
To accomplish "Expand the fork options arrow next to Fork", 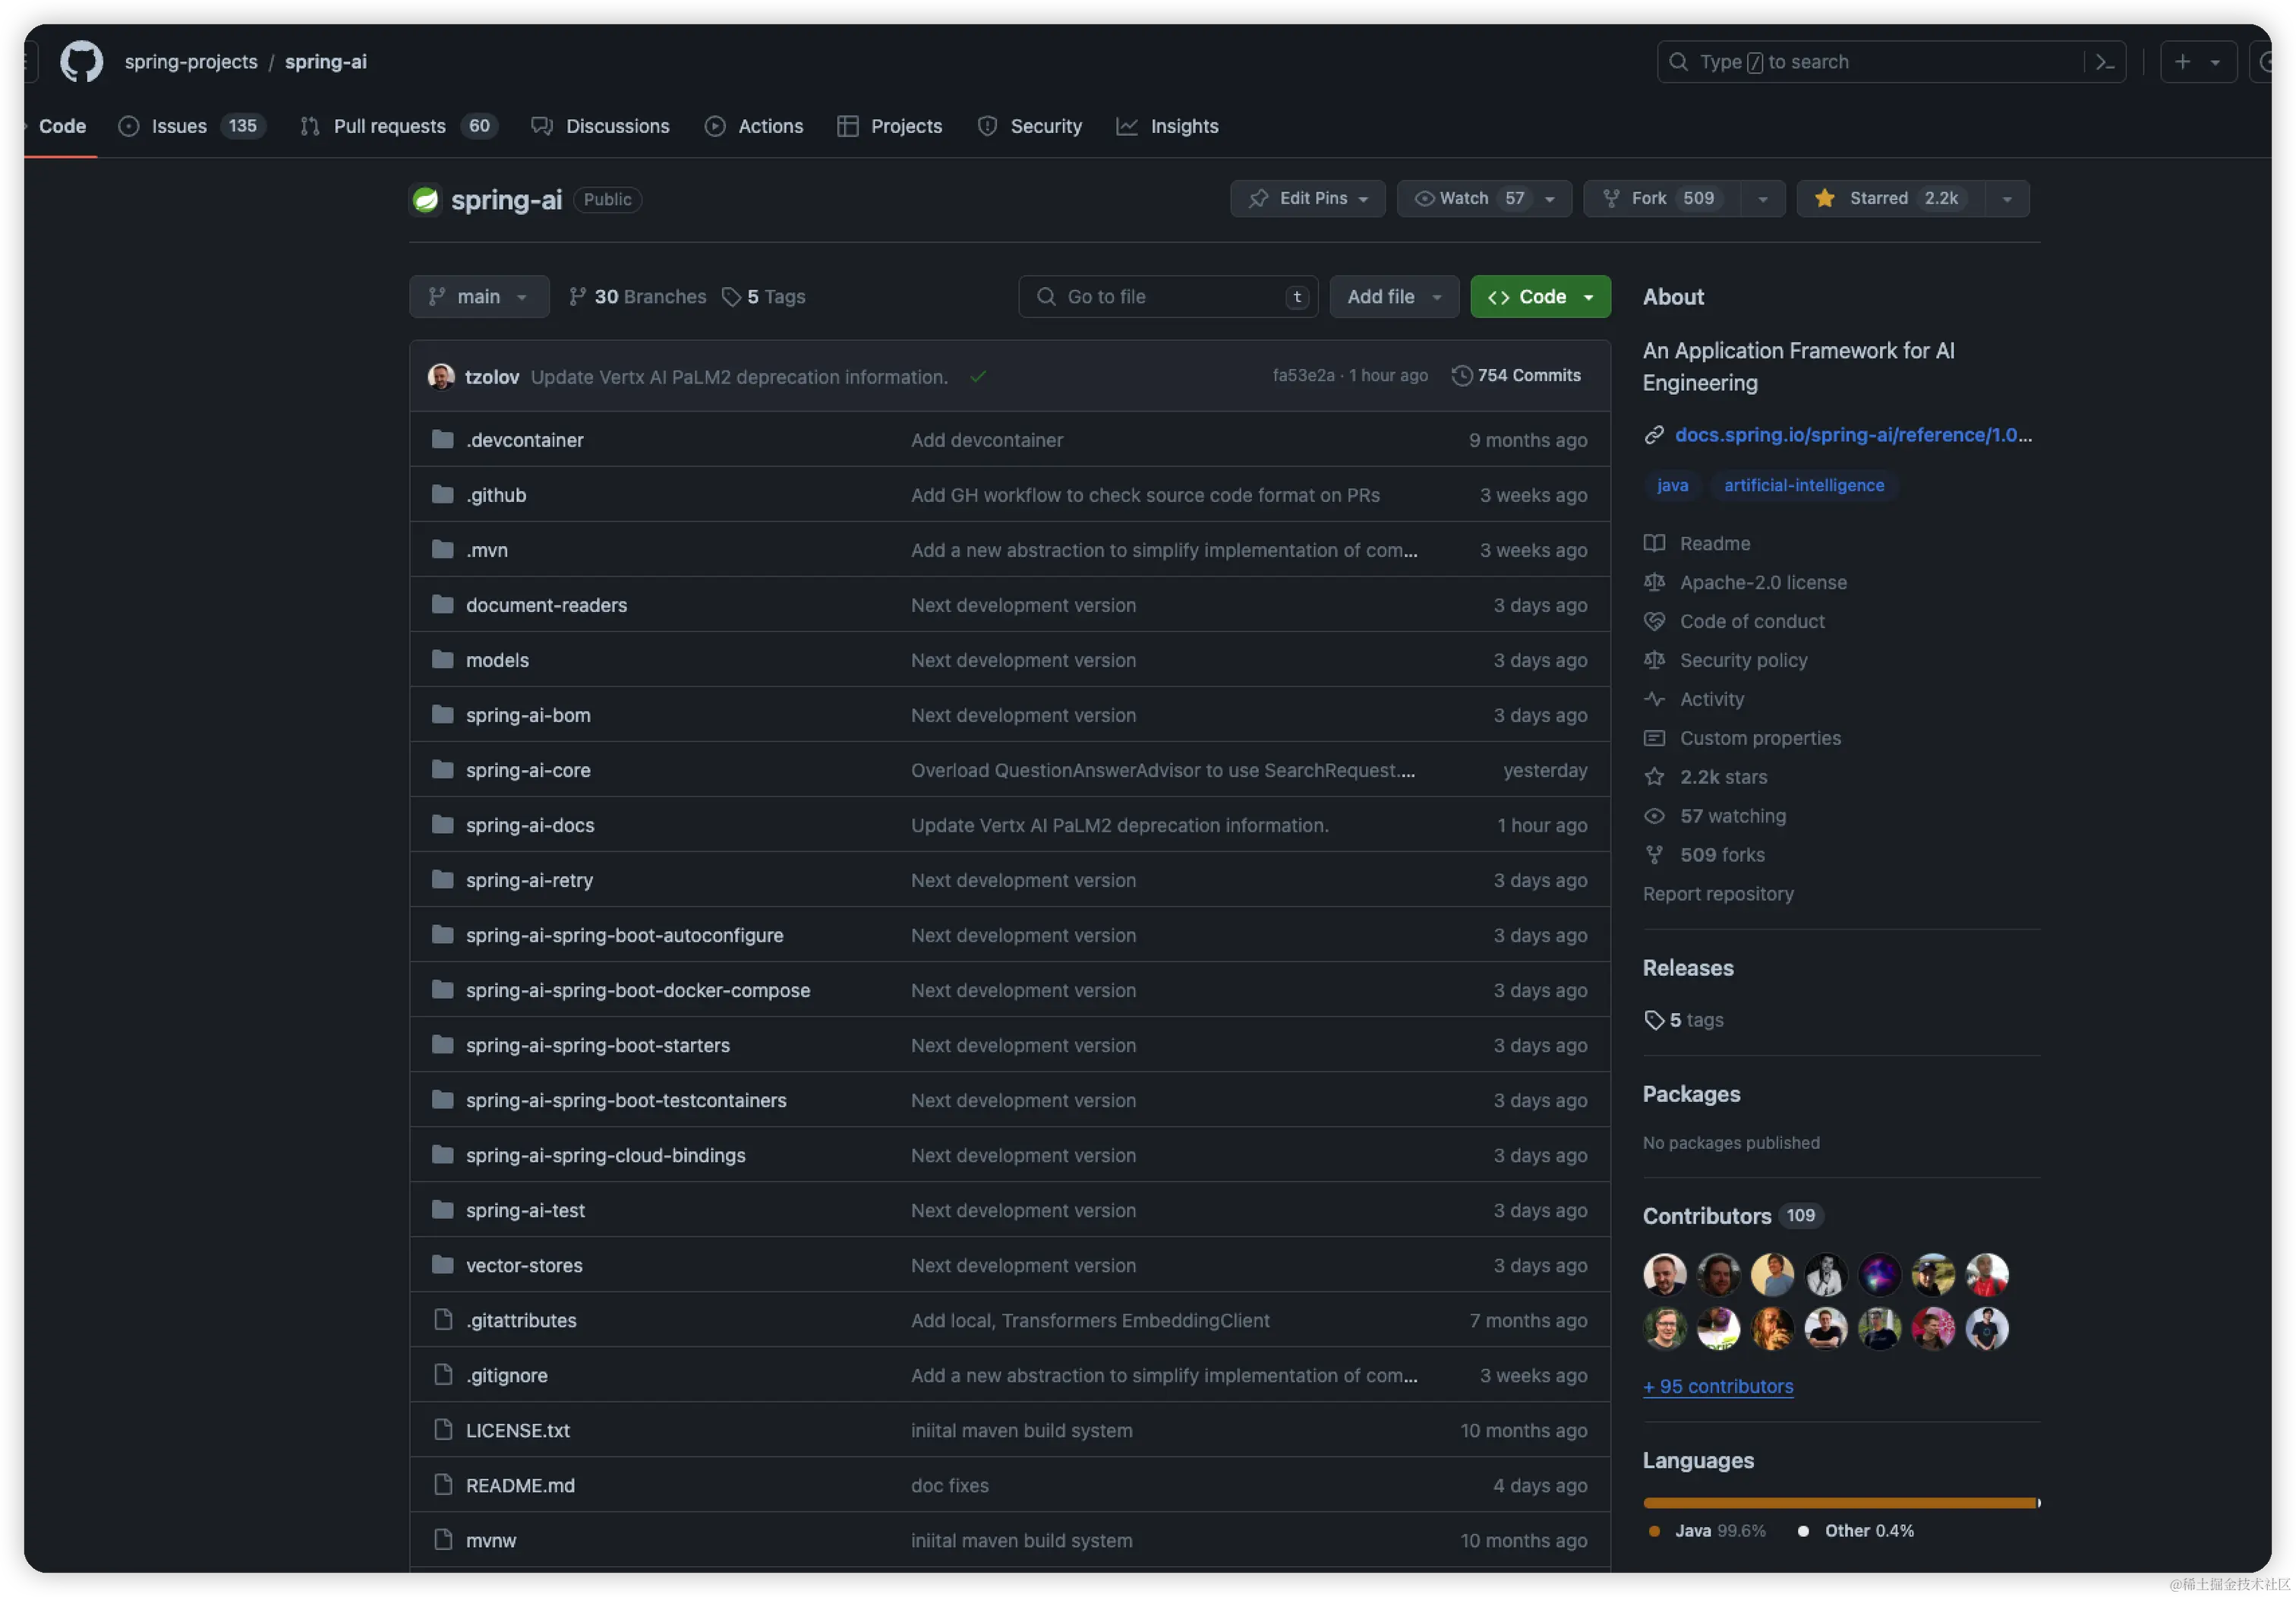I will (x=1762, y=198).
